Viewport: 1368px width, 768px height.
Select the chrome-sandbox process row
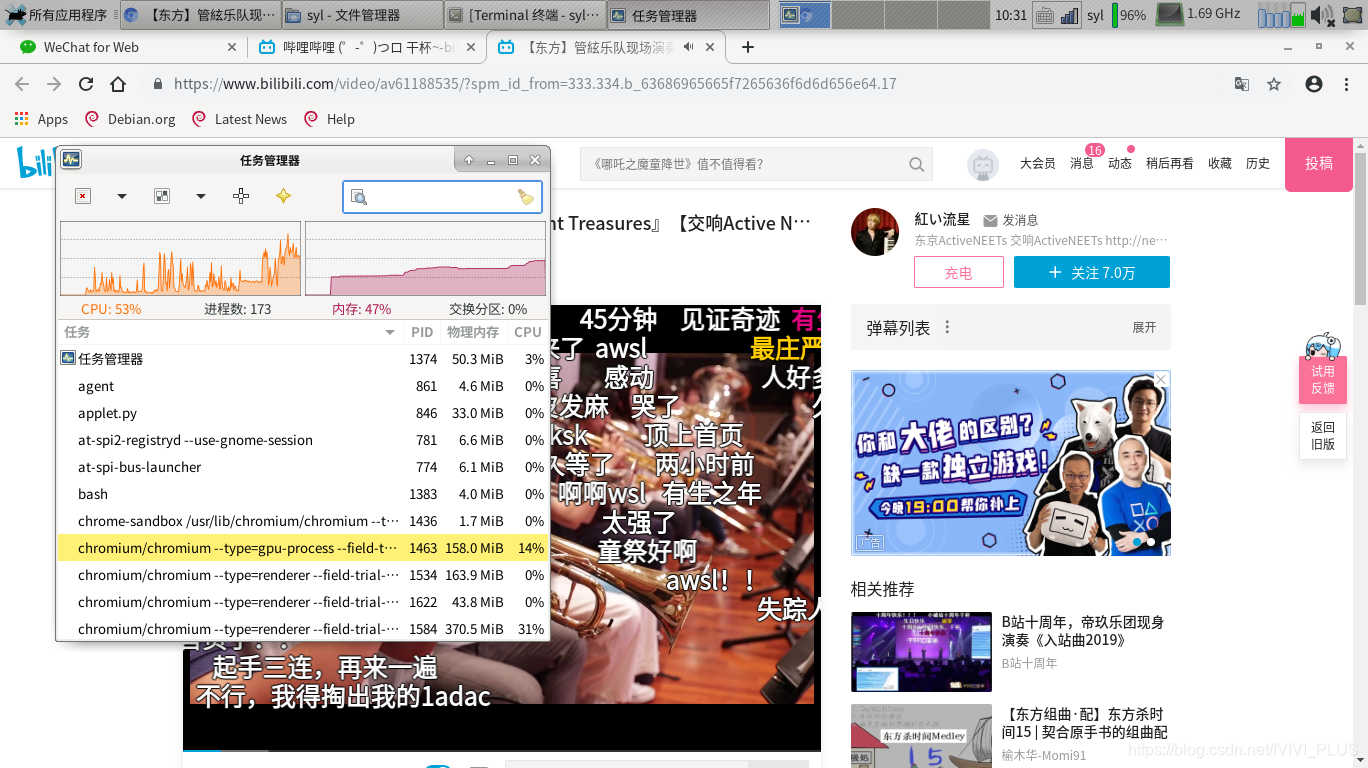tap(303, 521)
